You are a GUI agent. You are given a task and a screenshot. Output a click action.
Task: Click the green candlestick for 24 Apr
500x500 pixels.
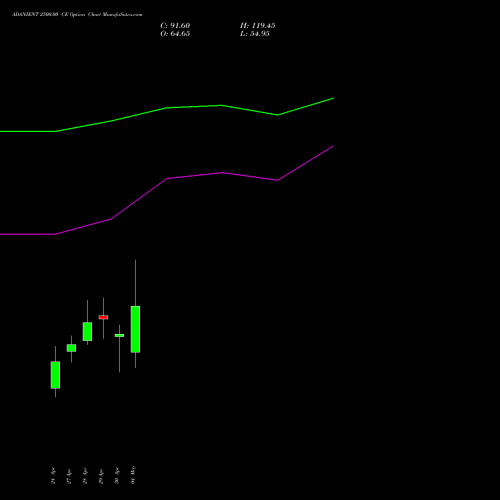coord(55,375)
